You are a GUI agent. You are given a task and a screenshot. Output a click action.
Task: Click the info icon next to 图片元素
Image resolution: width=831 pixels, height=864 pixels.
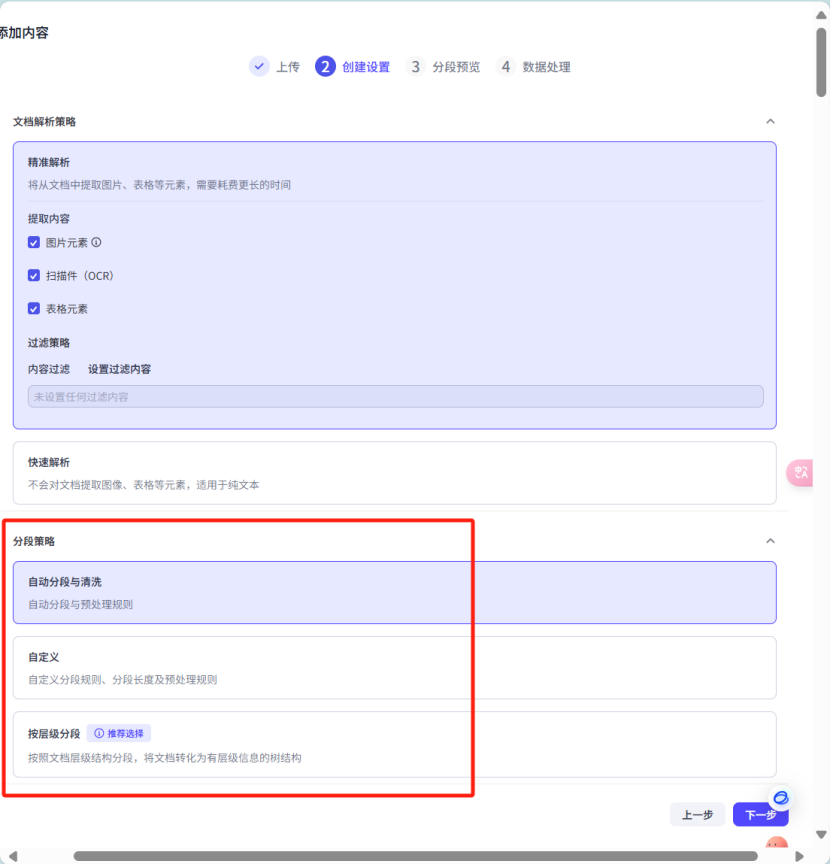[96, 242]
